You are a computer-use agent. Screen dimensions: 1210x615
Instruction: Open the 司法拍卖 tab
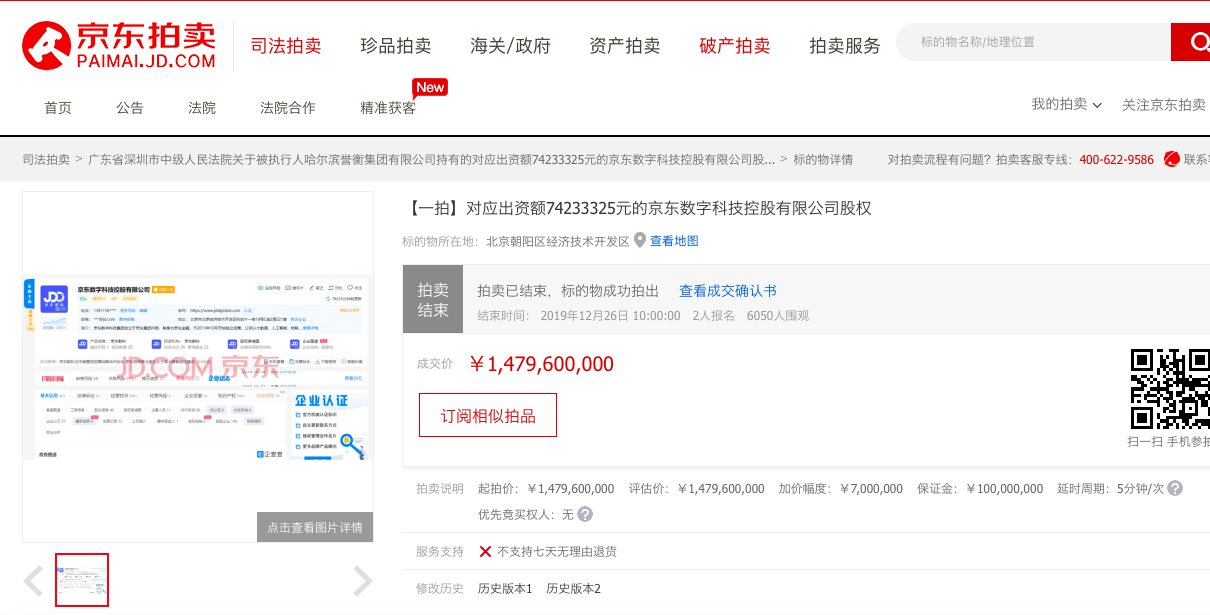(286, 45)
